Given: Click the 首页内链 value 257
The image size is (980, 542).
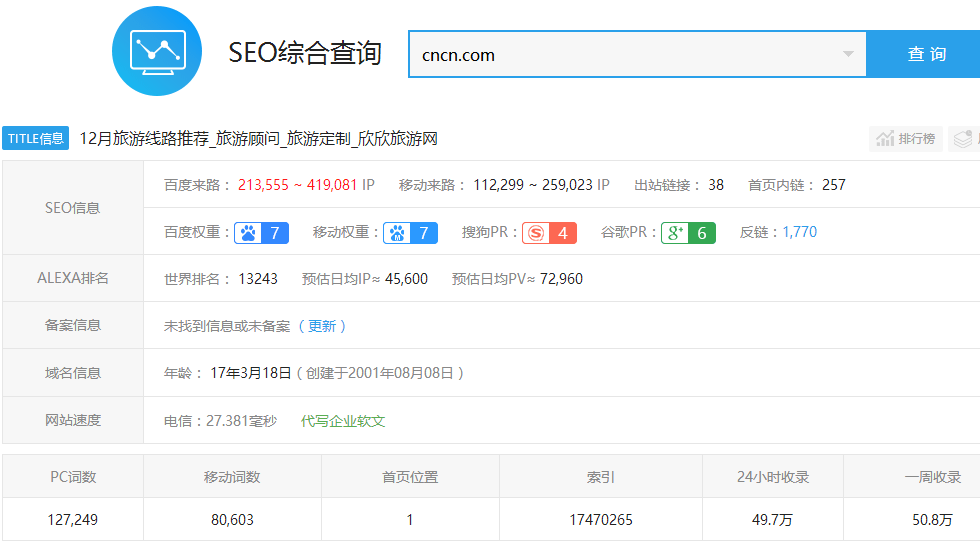Looking at the screenshot, I should (833, 185).
